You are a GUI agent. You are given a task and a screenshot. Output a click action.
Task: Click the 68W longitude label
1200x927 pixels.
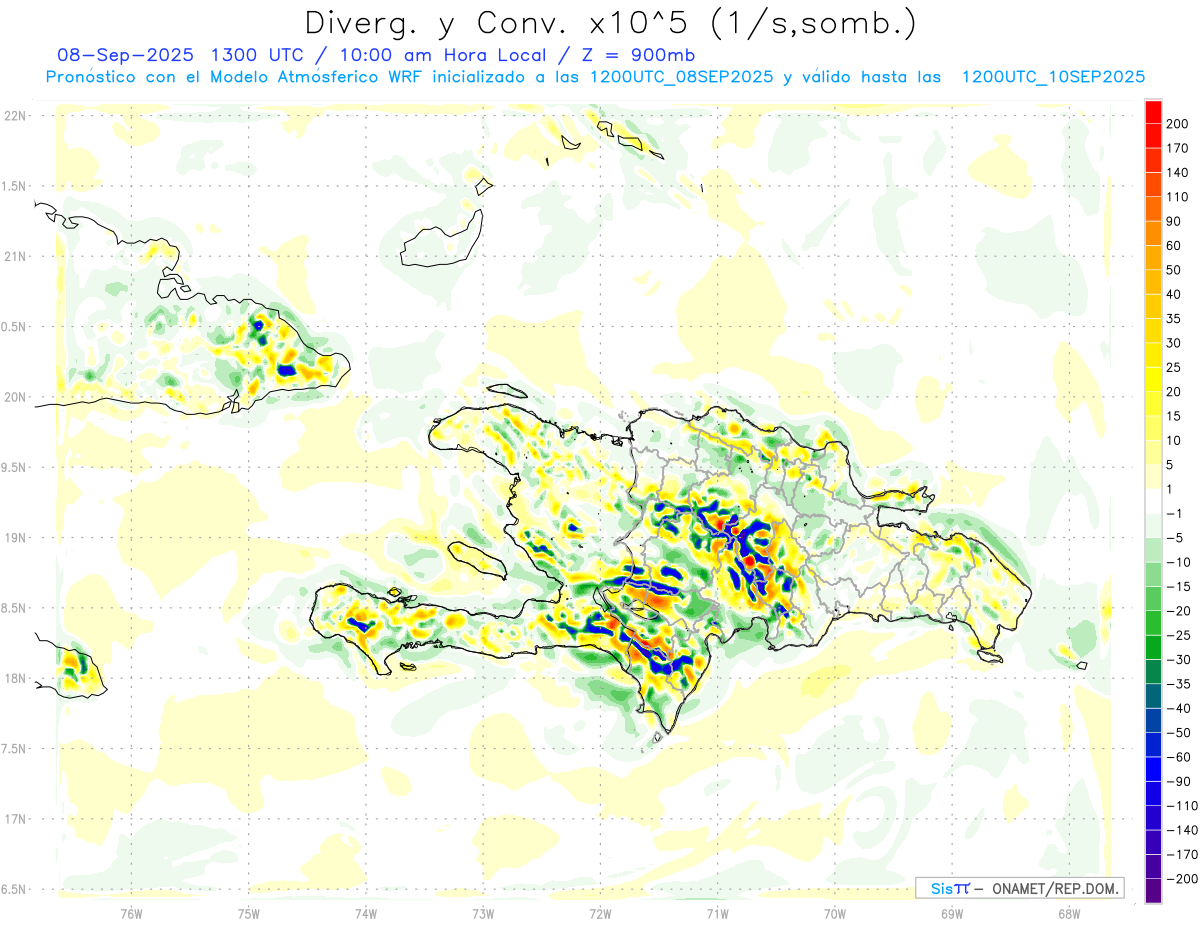coord(1069,913)
